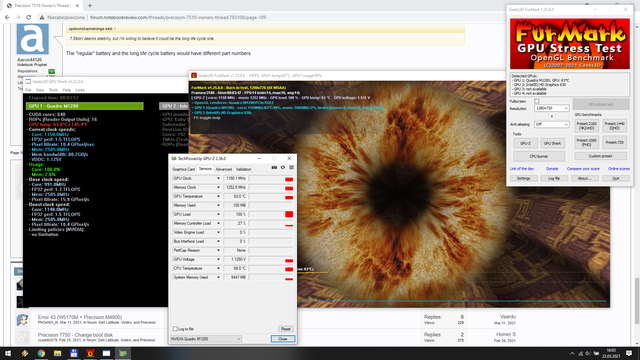Open FurMark Log file button

tap(554, 178)
